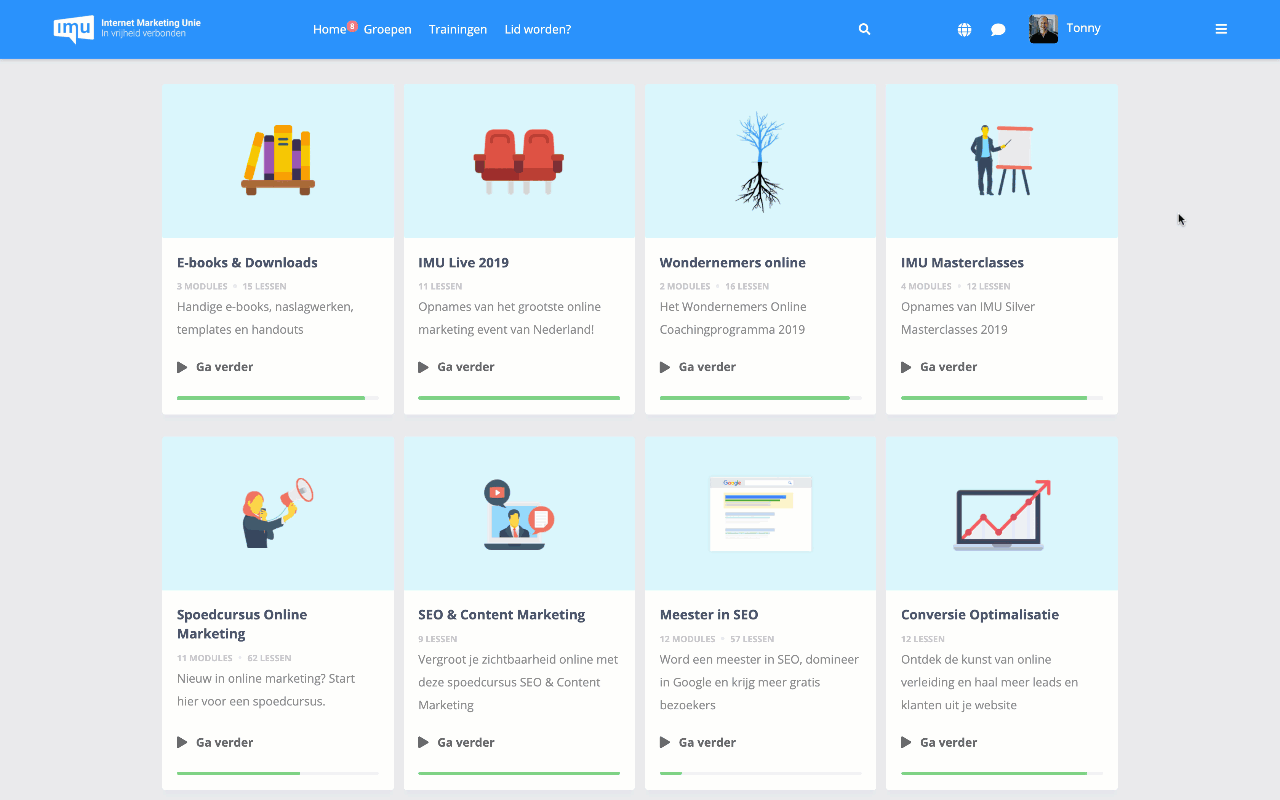This screenshot has height=800, width=1280.
Task: Click the progress bar of Meester in SEO
Action: click(760, 773)
